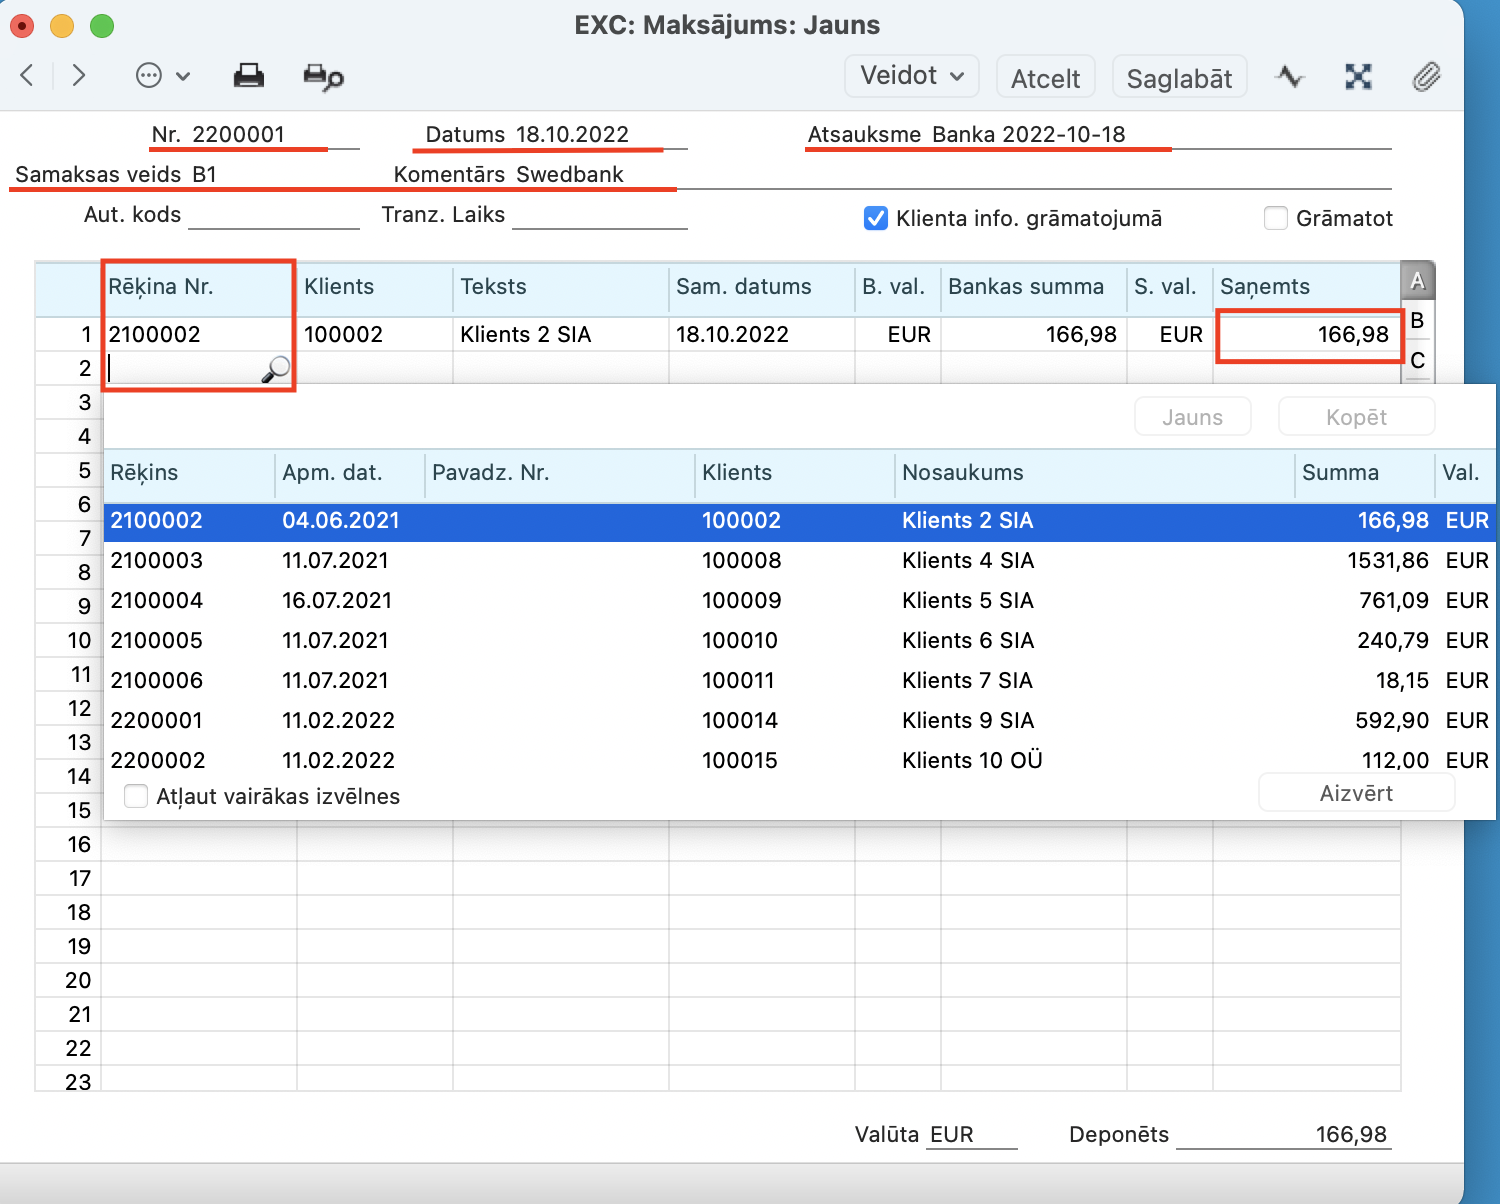Switch to tab B of the table
This screenshot has width=1500, height=1204.
1417,321
